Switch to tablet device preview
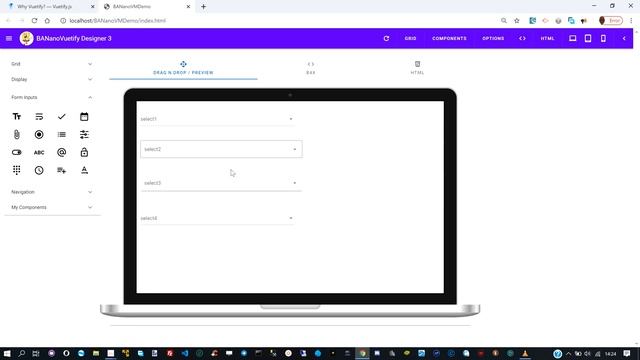Image resolution: width=640 pixels, height=360 pixels. (x=588, y=38)
